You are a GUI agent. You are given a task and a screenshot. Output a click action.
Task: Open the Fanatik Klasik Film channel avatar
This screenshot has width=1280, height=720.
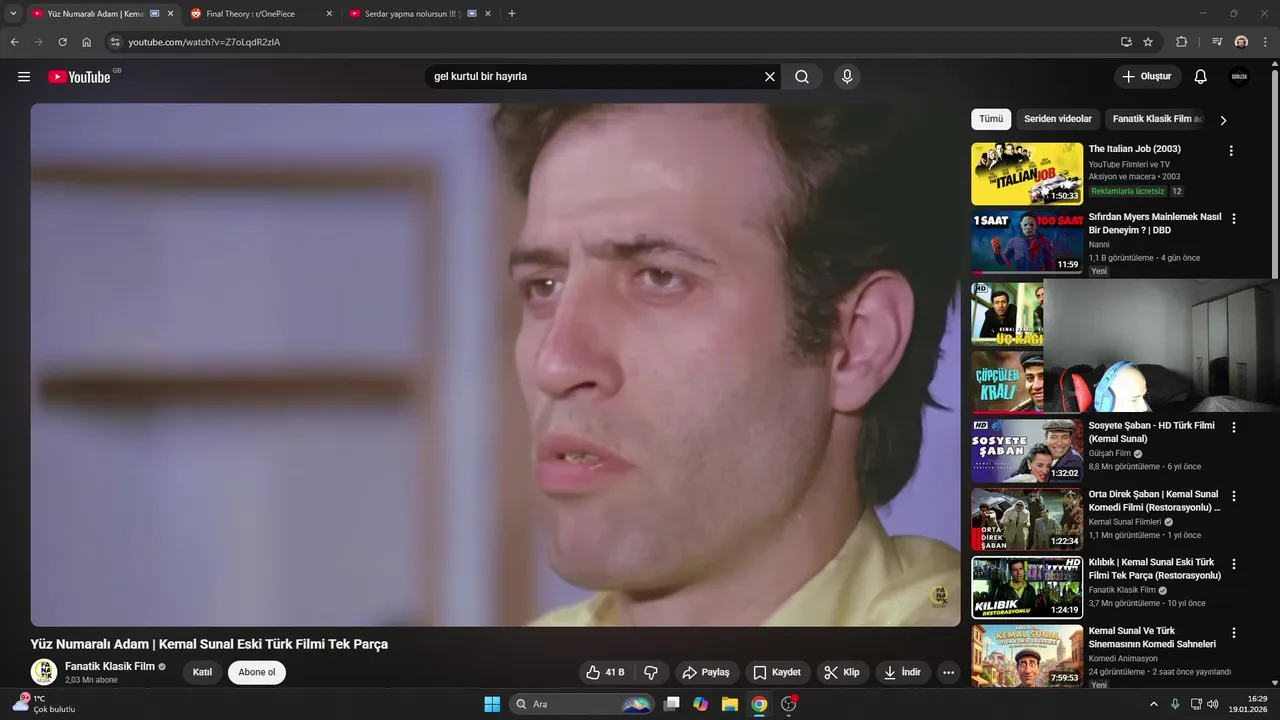(43, 672)
